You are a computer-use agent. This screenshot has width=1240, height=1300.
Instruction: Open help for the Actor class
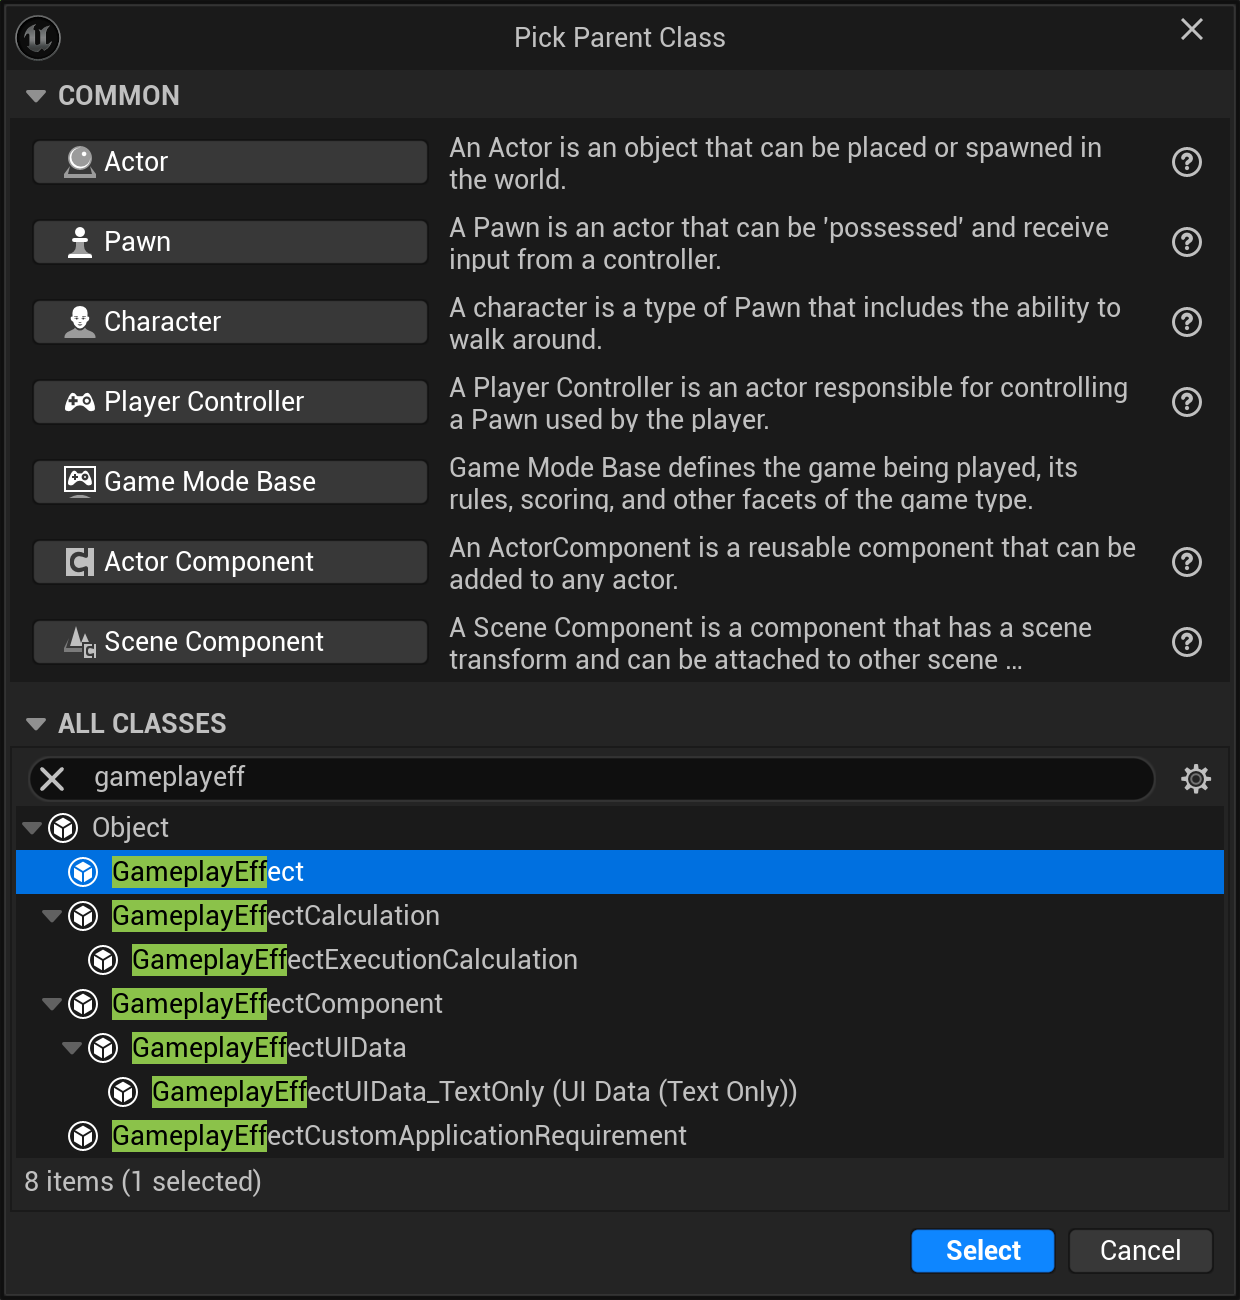[1186, 162]
